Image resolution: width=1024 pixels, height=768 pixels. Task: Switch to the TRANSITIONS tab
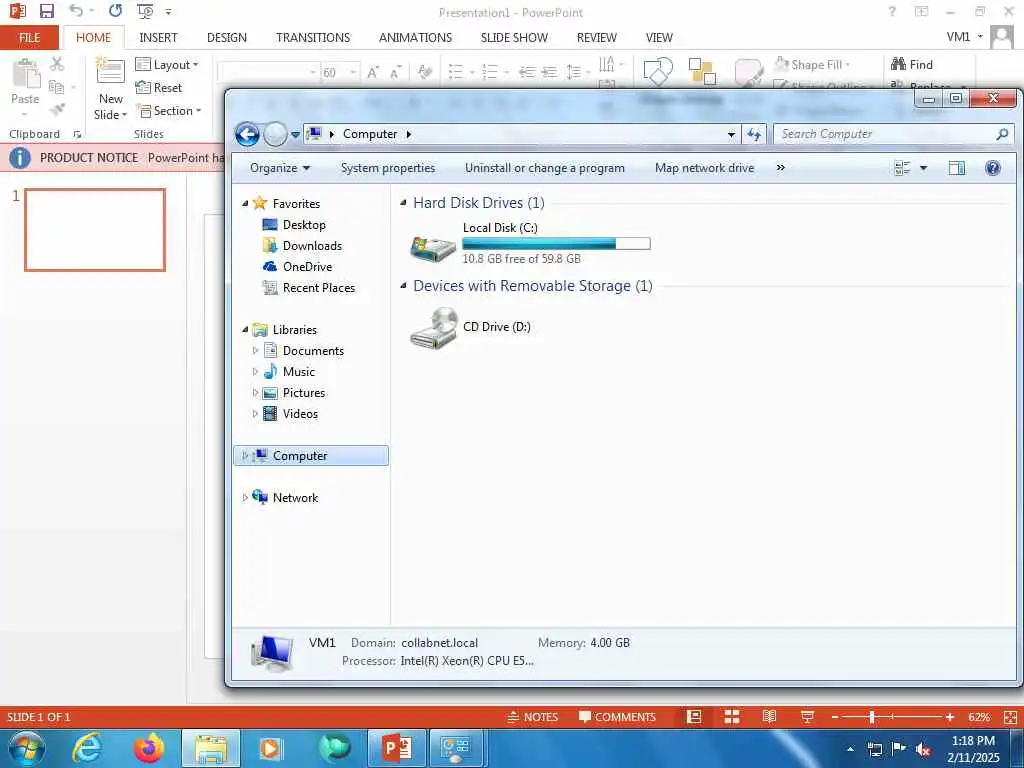tap(313, 37)
